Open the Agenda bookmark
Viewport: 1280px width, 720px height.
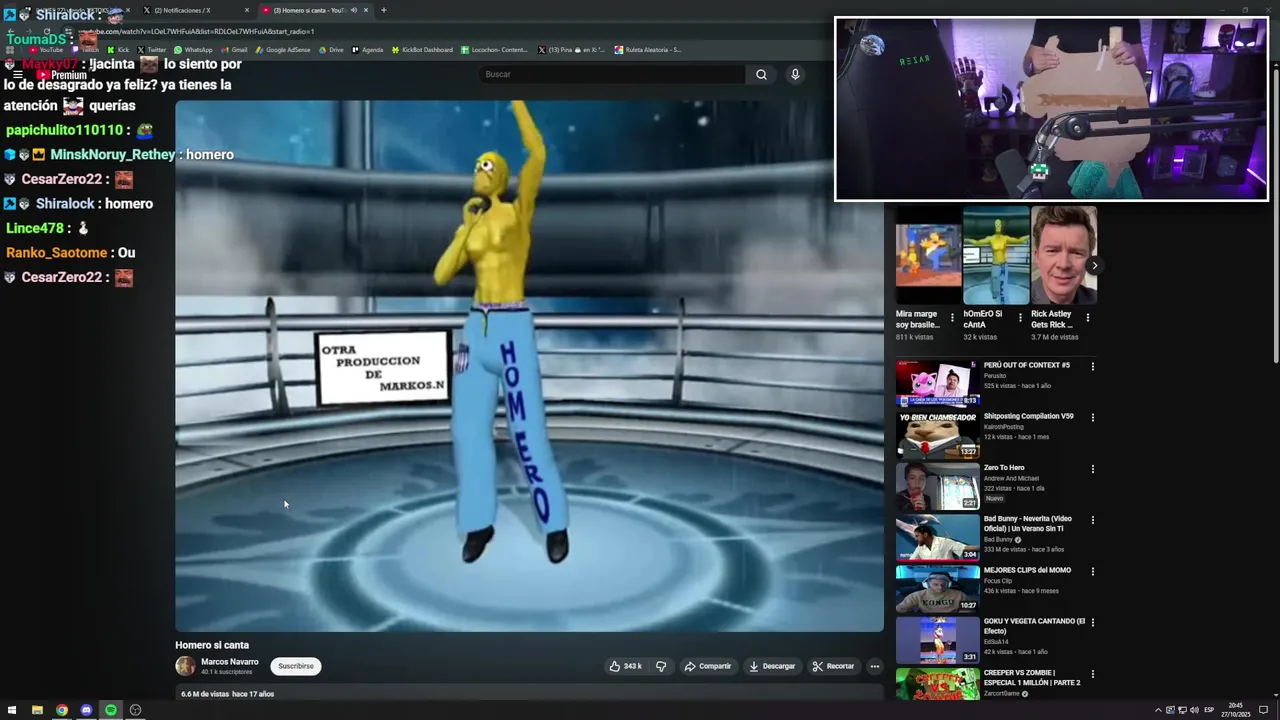pos(368,49)
